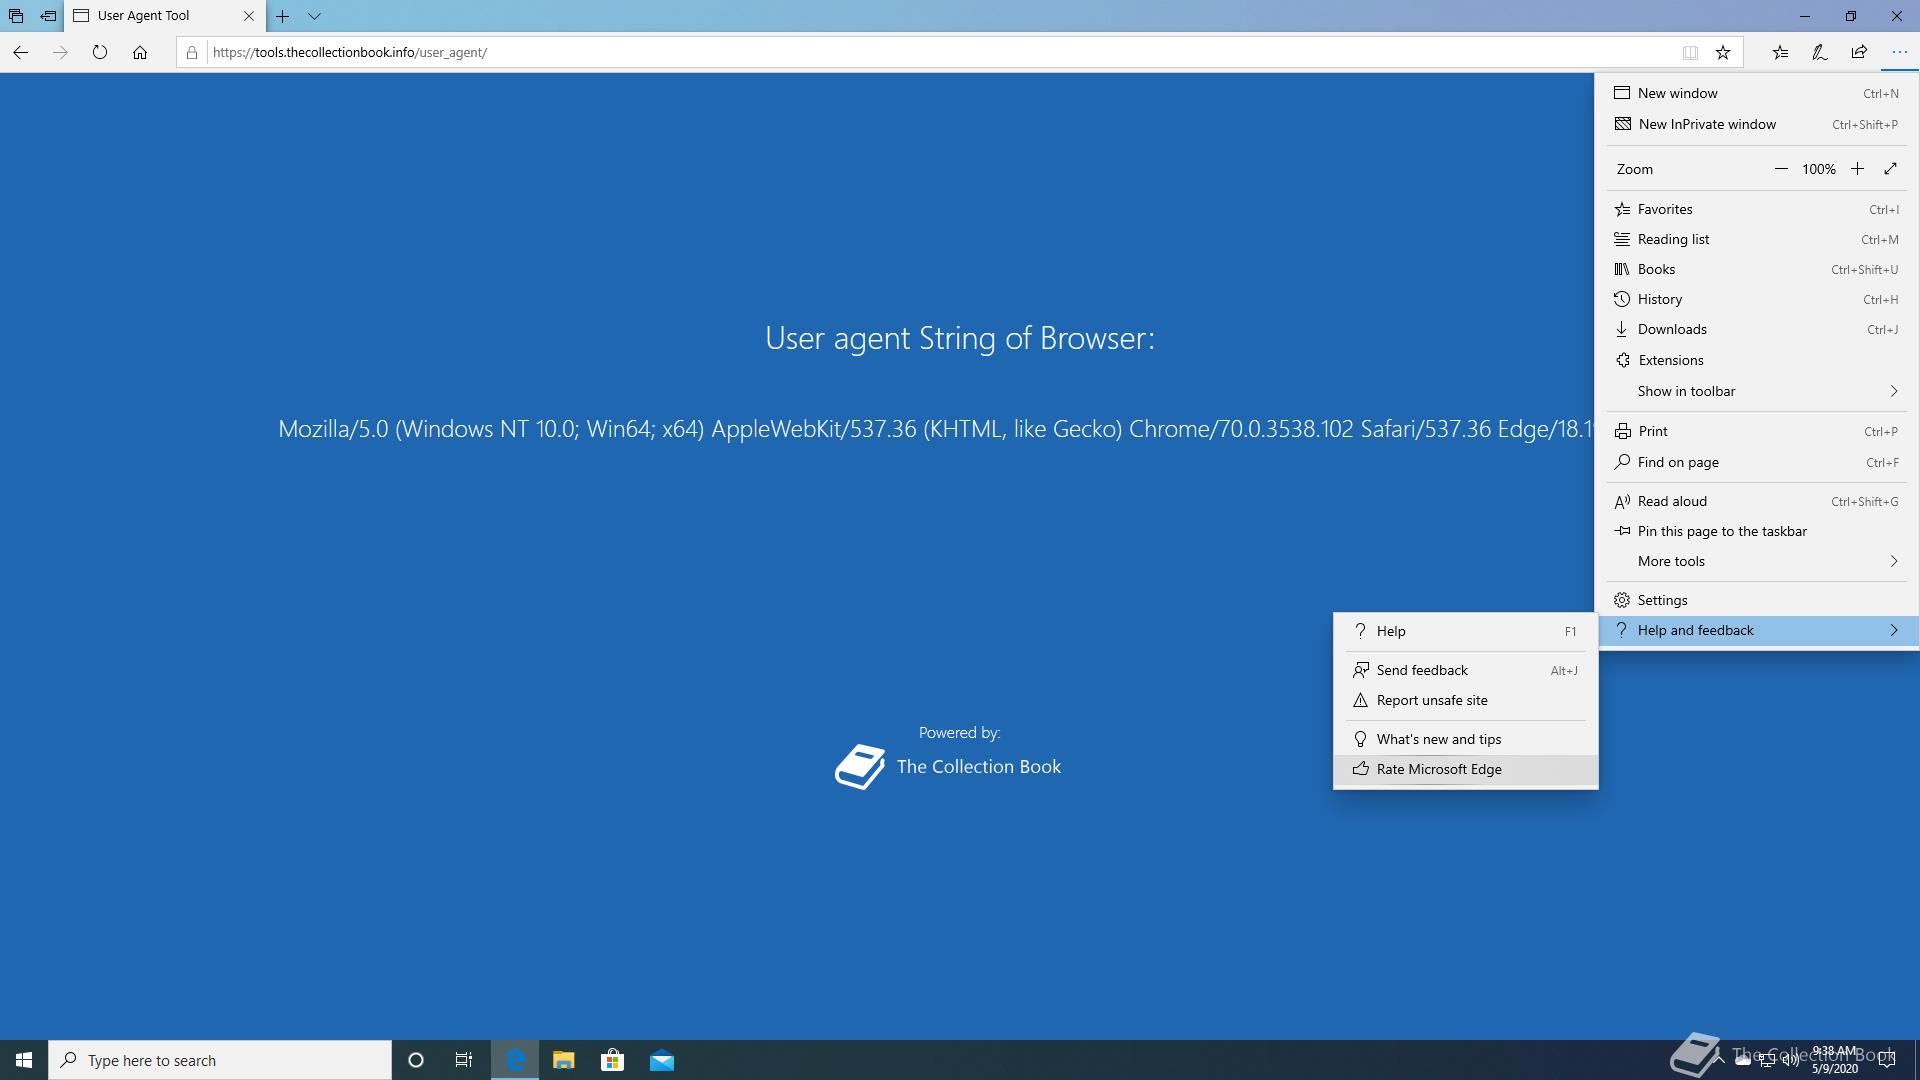Screen dimensions: 1920x1080
Task: Click New InPrivate window option
Action: coord(1706,124)
